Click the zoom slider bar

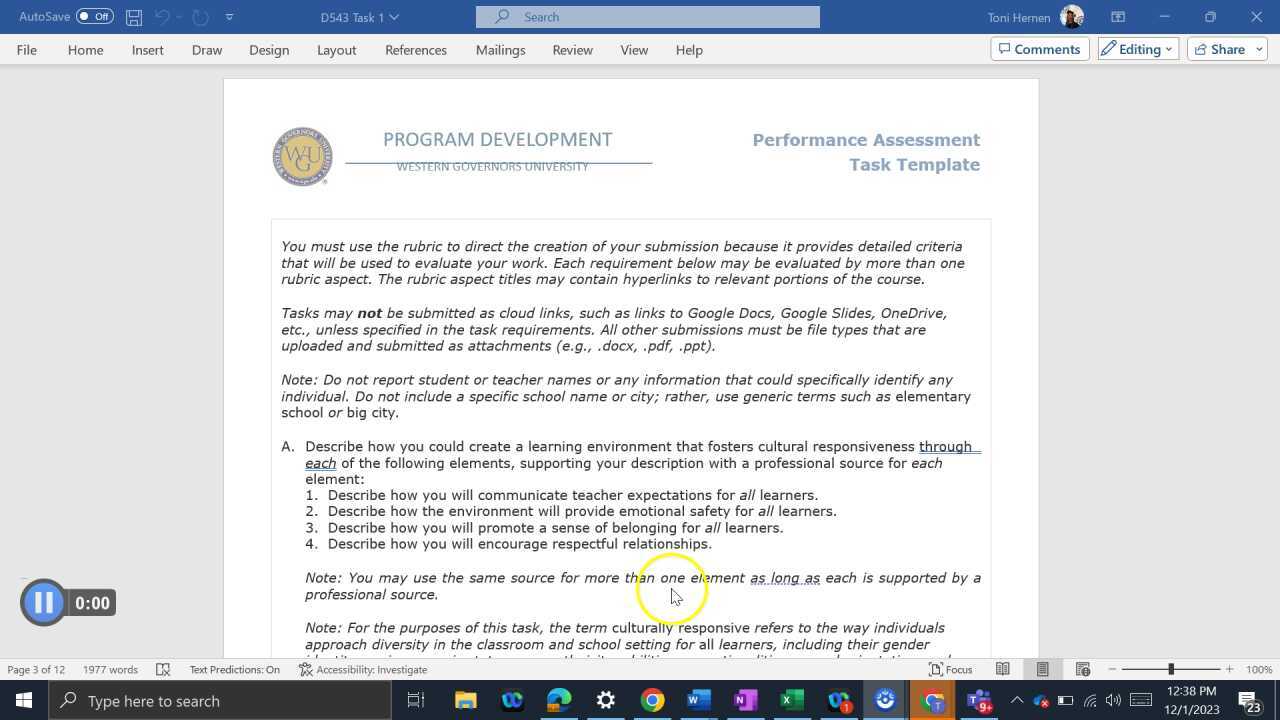[x=1170, y=669]
